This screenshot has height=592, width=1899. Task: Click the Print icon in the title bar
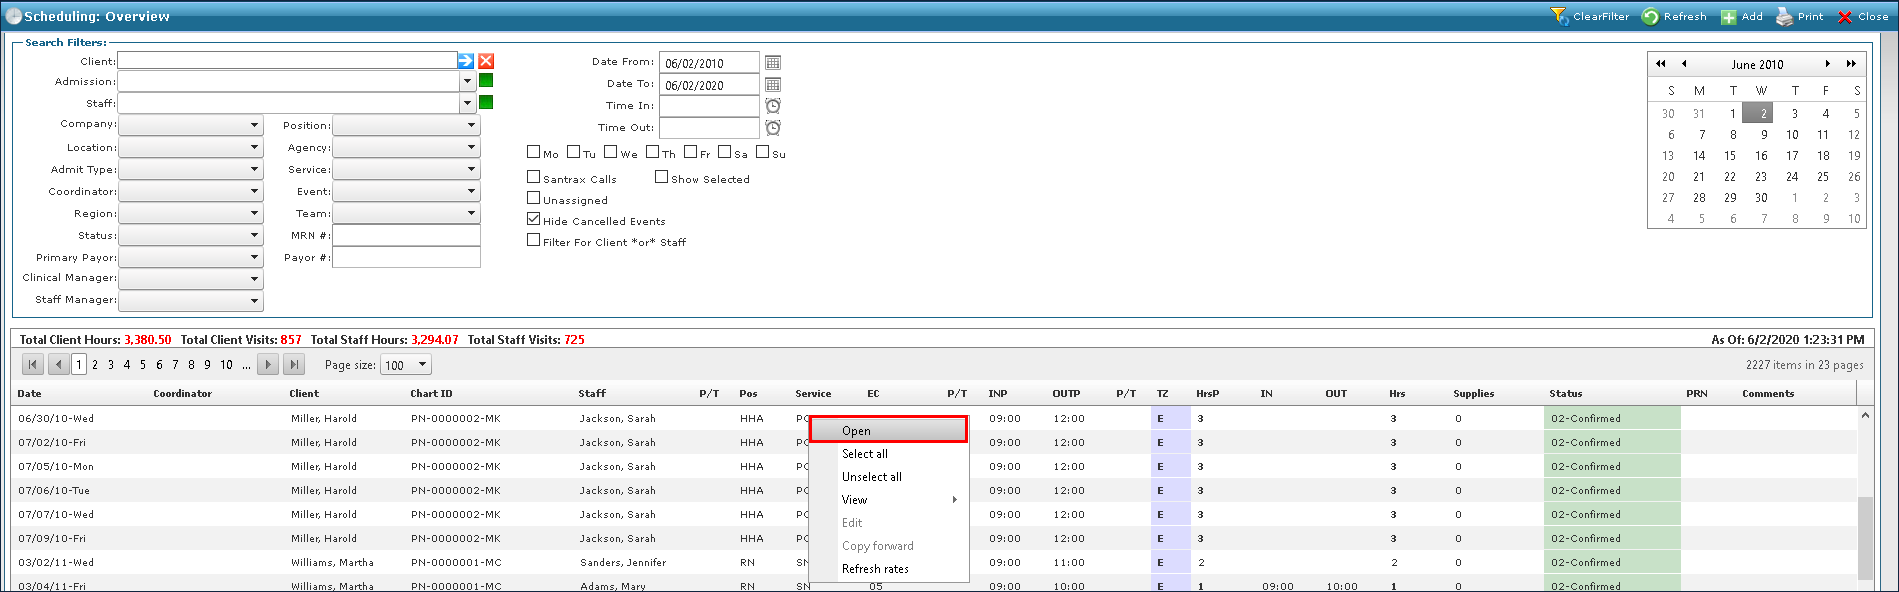click(x=1784, y=17)
